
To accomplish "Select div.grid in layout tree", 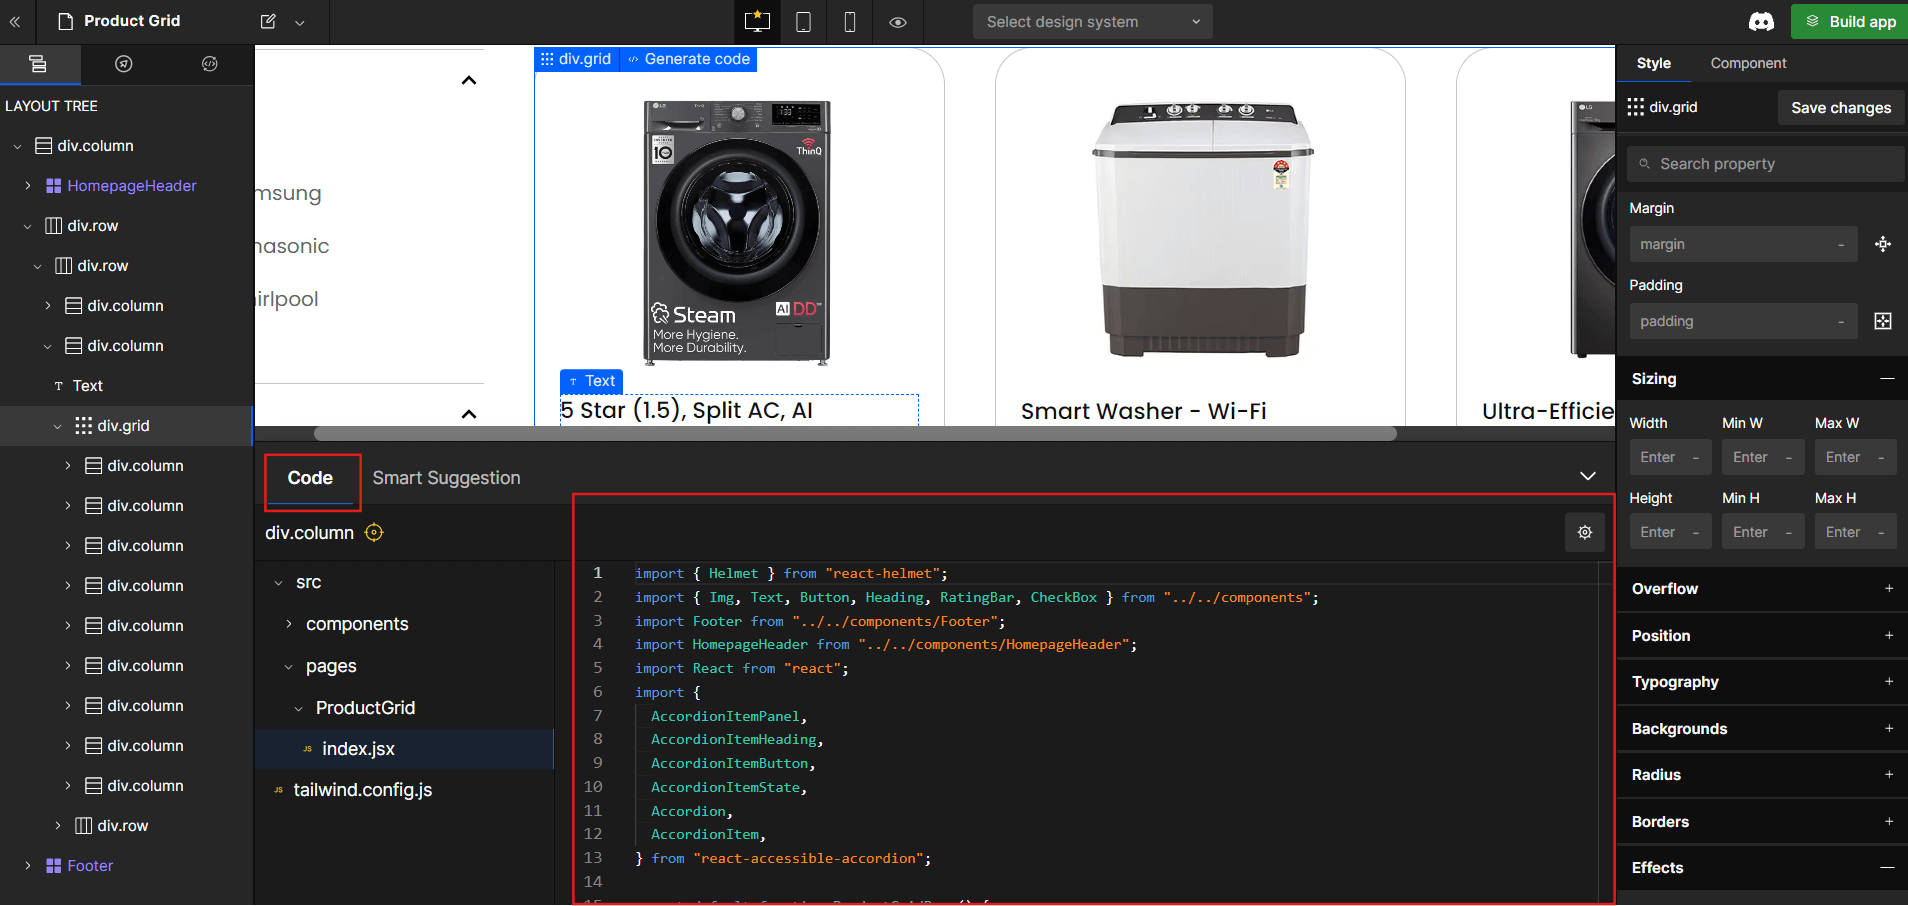I will coord(123,426).
